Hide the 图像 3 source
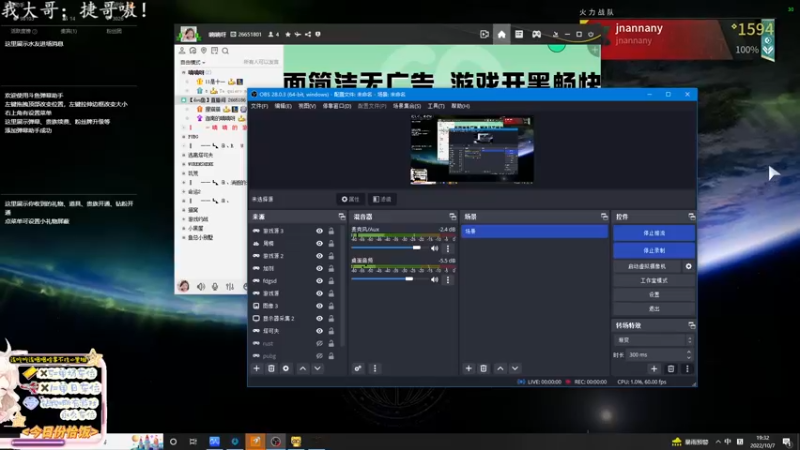The width and height of the screenshot is (800, 450). 319,306
